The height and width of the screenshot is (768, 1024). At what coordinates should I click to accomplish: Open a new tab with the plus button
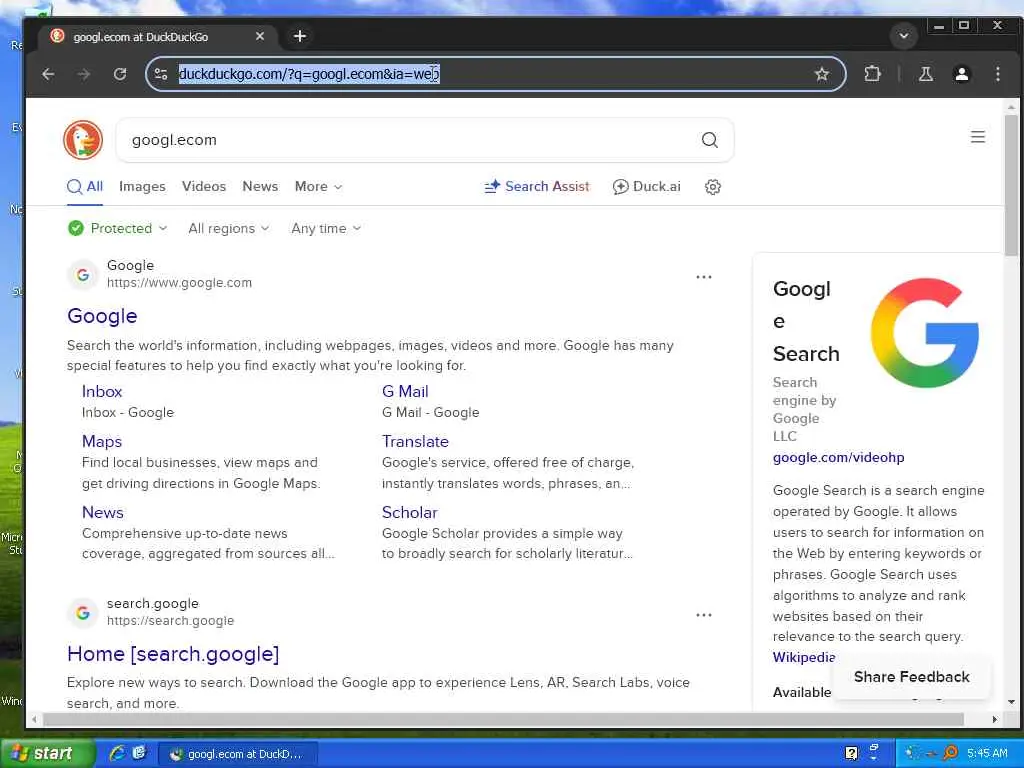click(x=300, y=36)
